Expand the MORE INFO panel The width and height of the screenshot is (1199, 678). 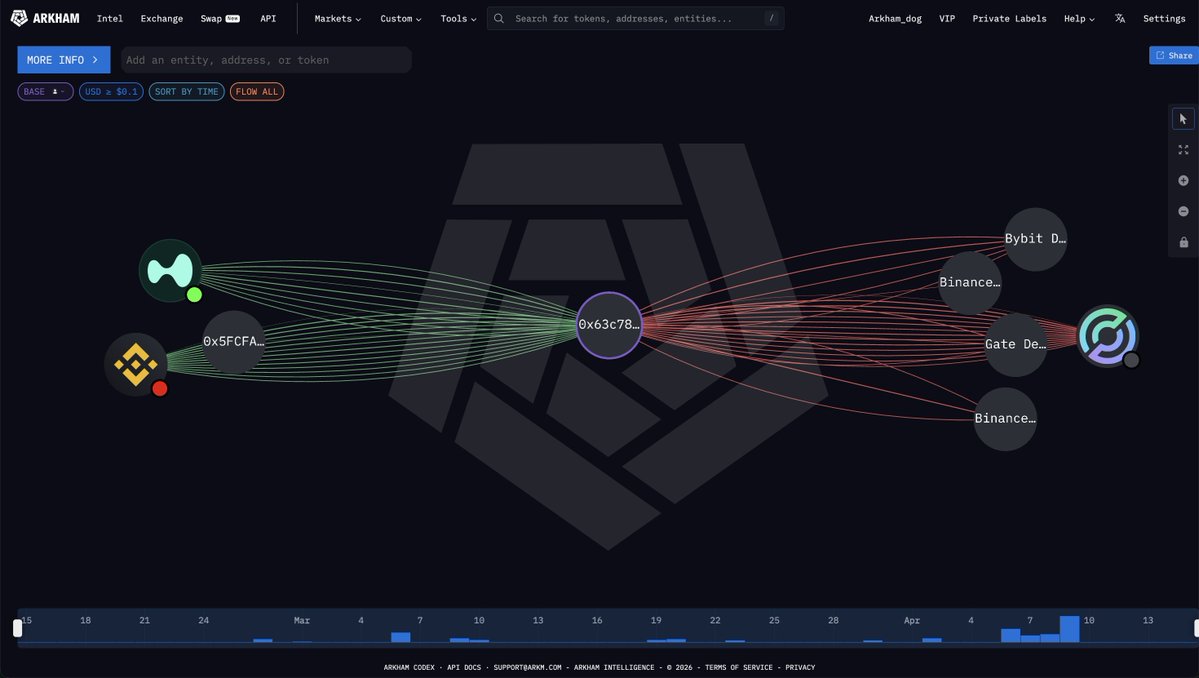coord(63,60)
